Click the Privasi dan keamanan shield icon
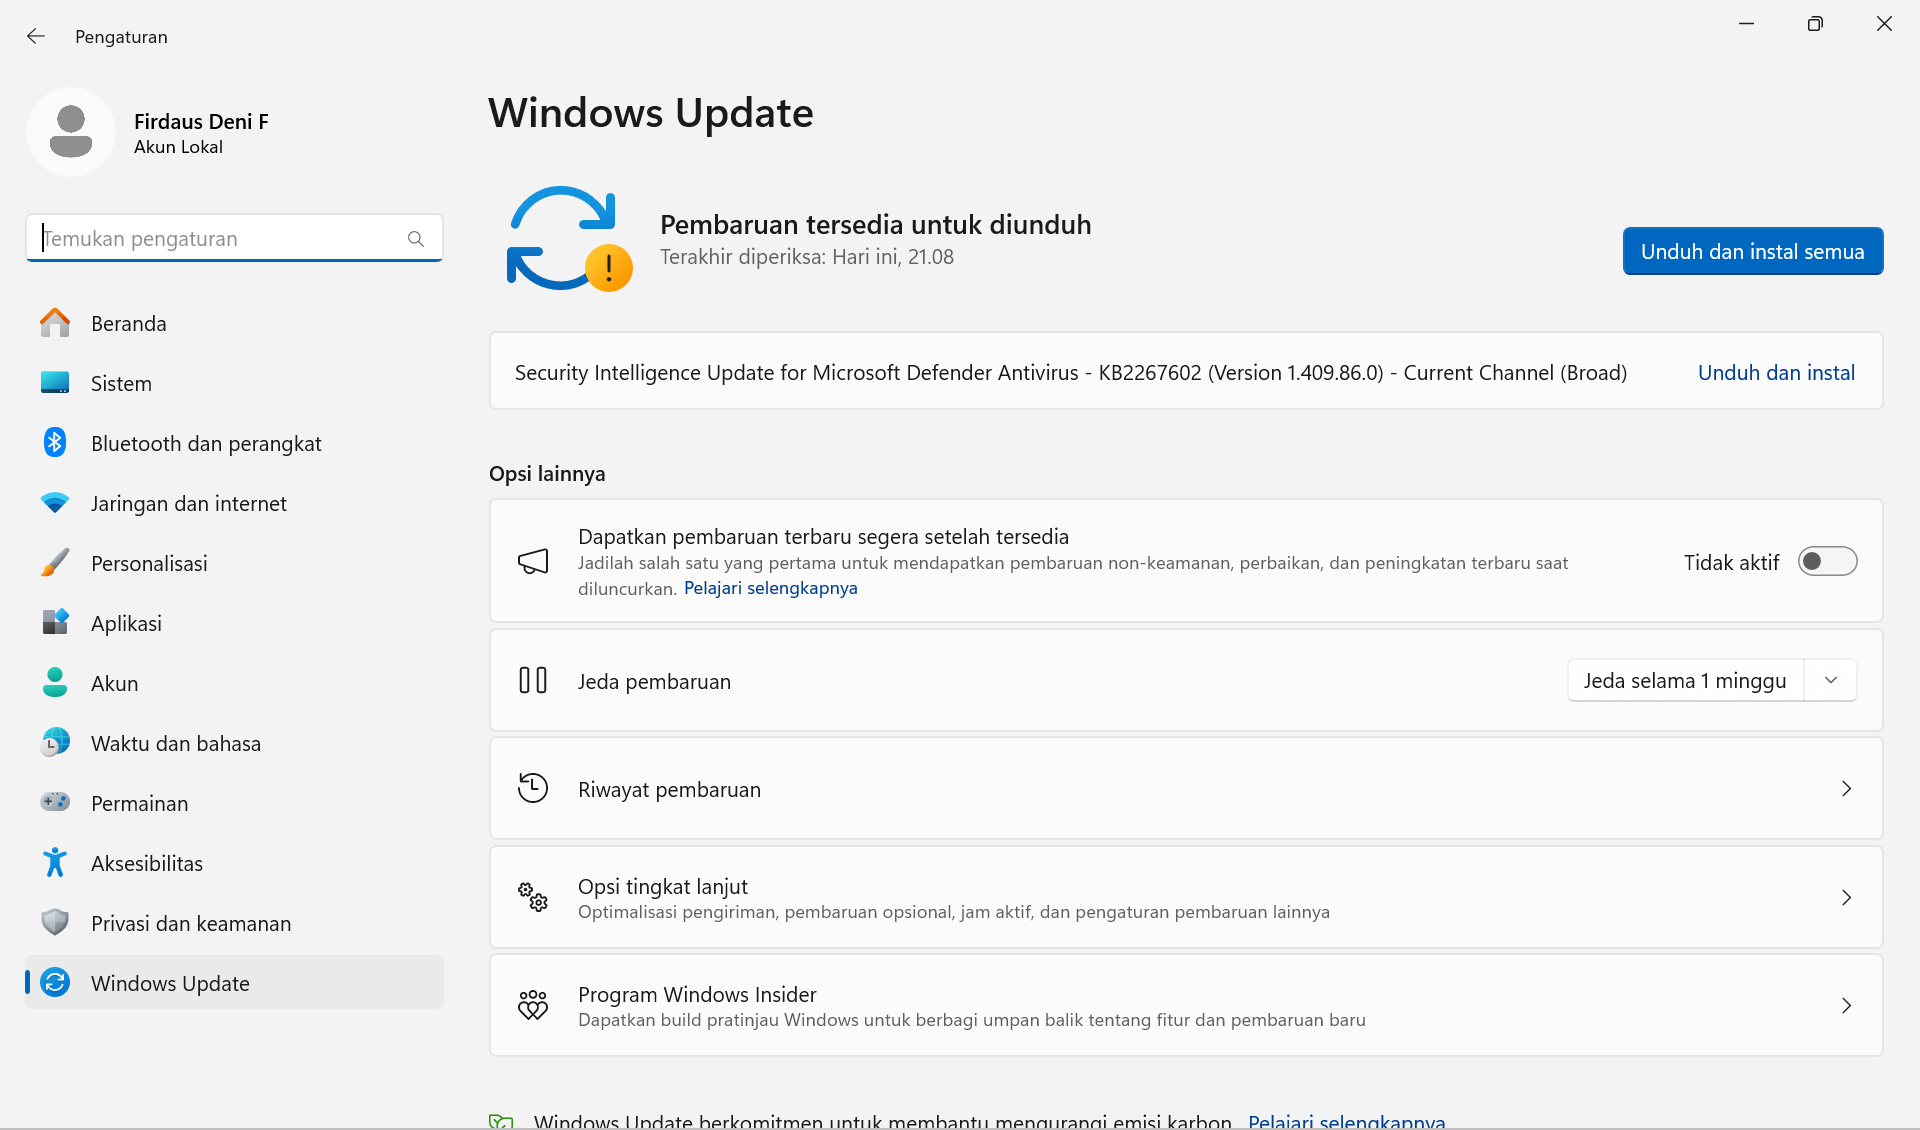This screenshot has width=1920, height=1130. (55, 922)
